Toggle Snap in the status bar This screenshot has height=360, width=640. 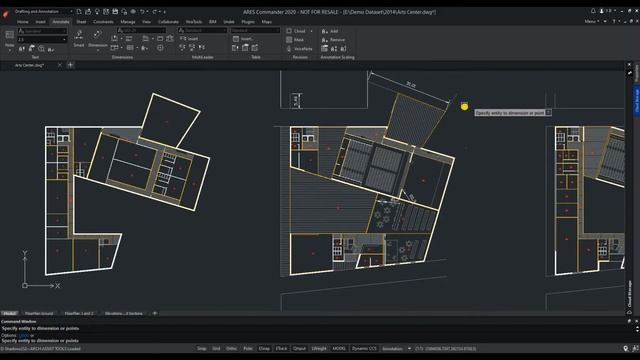(202, 349)
